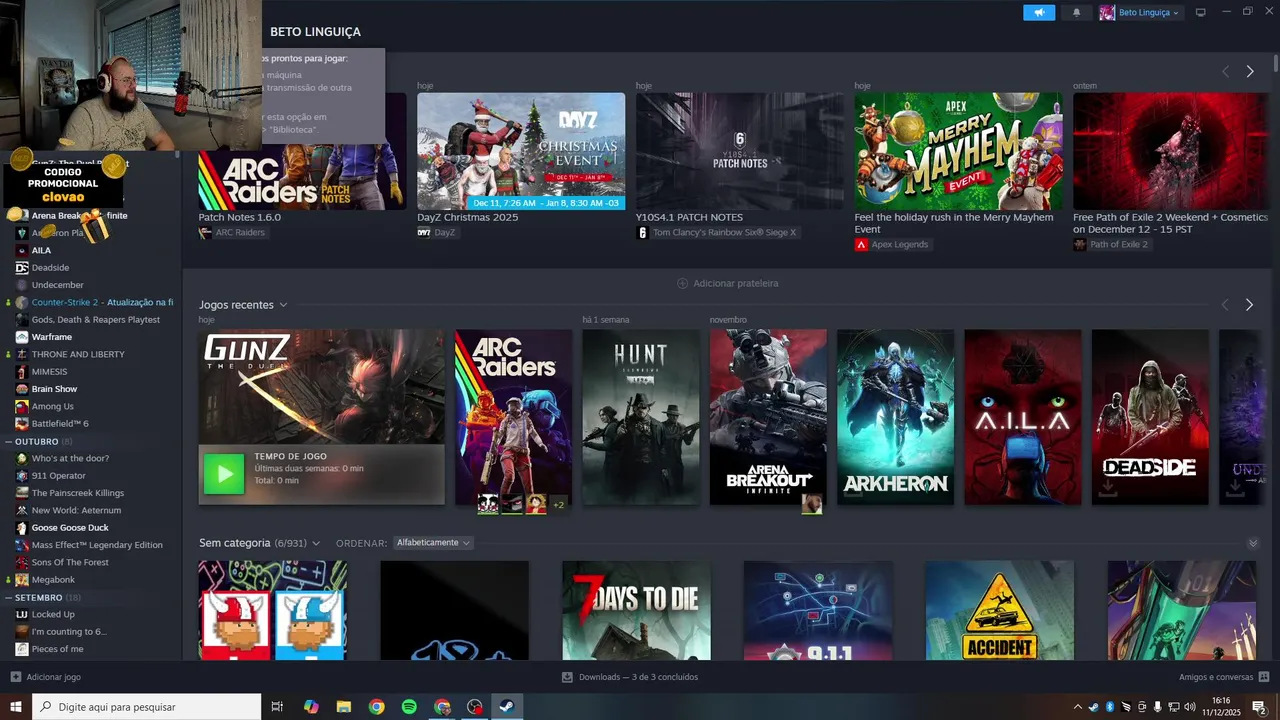Collapse Sem categoria shelf chevron
This screenshot has width=1280, height=720.
click(x=1252, y=543)
